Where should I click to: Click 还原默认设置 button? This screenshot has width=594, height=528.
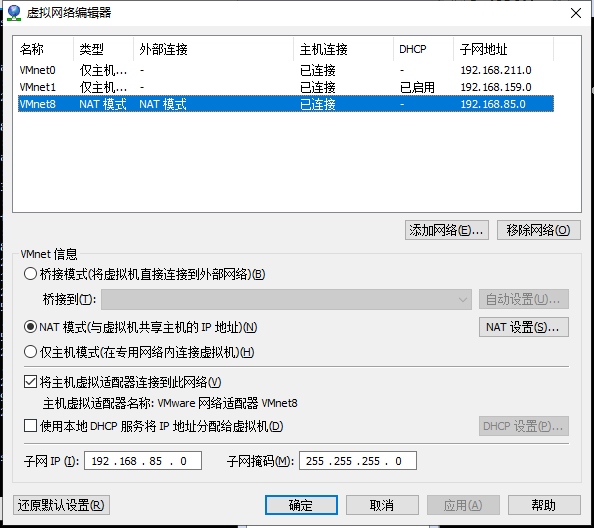pos(61,505)
